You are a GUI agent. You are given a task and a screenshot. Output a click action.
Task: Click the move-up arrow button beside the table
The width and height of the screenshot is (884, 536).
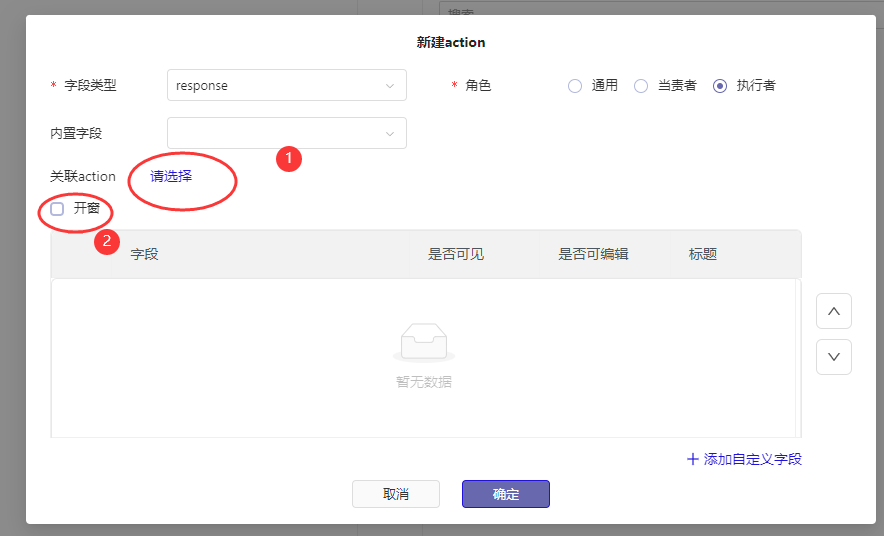(x=833, y=311)
